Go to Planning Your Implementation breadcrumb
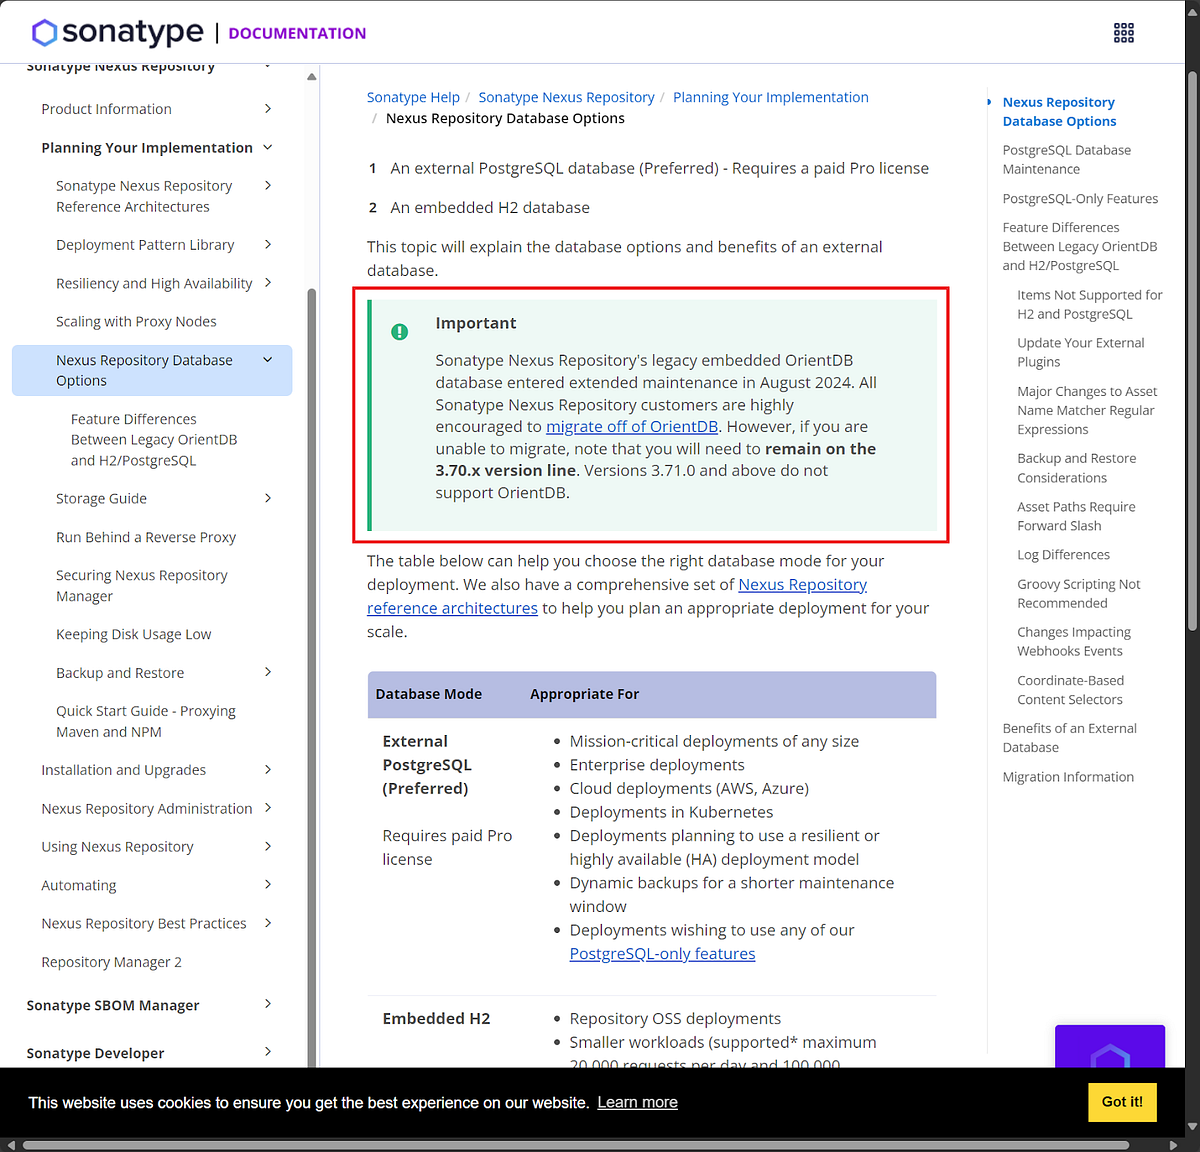Image resolution: width=1200 pixels, height=1152 pixels. click(771, 97)
